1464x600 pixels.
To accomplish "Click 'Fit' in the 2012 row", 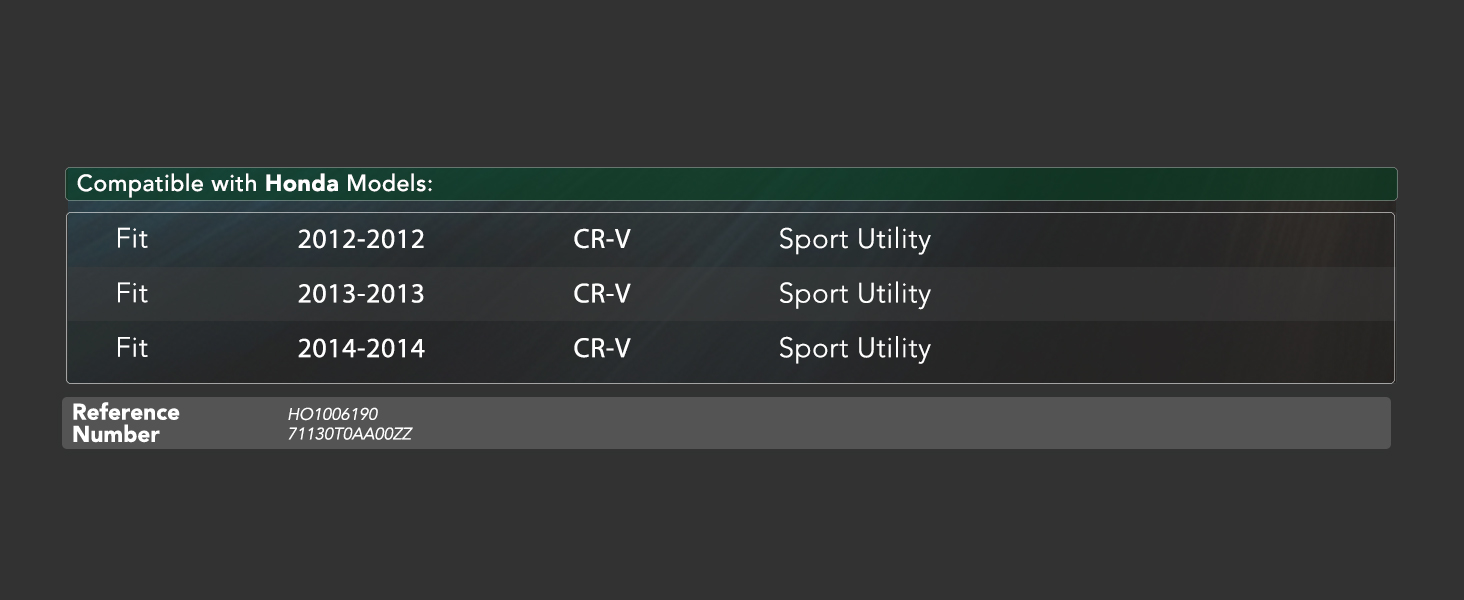I will coord(132,239).
